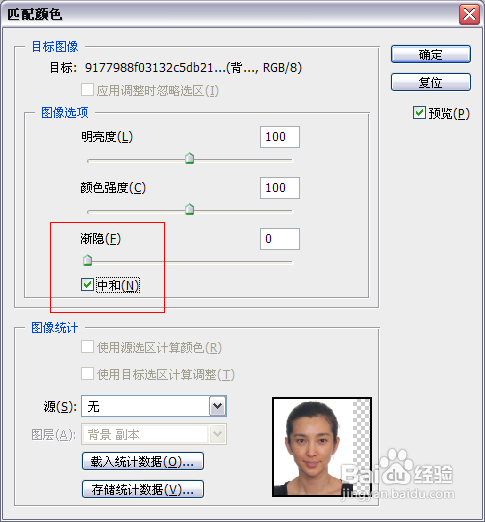Image resolution: width=485 pixels, height=522 pixels.
Task: Click the target file name text
Action: pos(193,68)
